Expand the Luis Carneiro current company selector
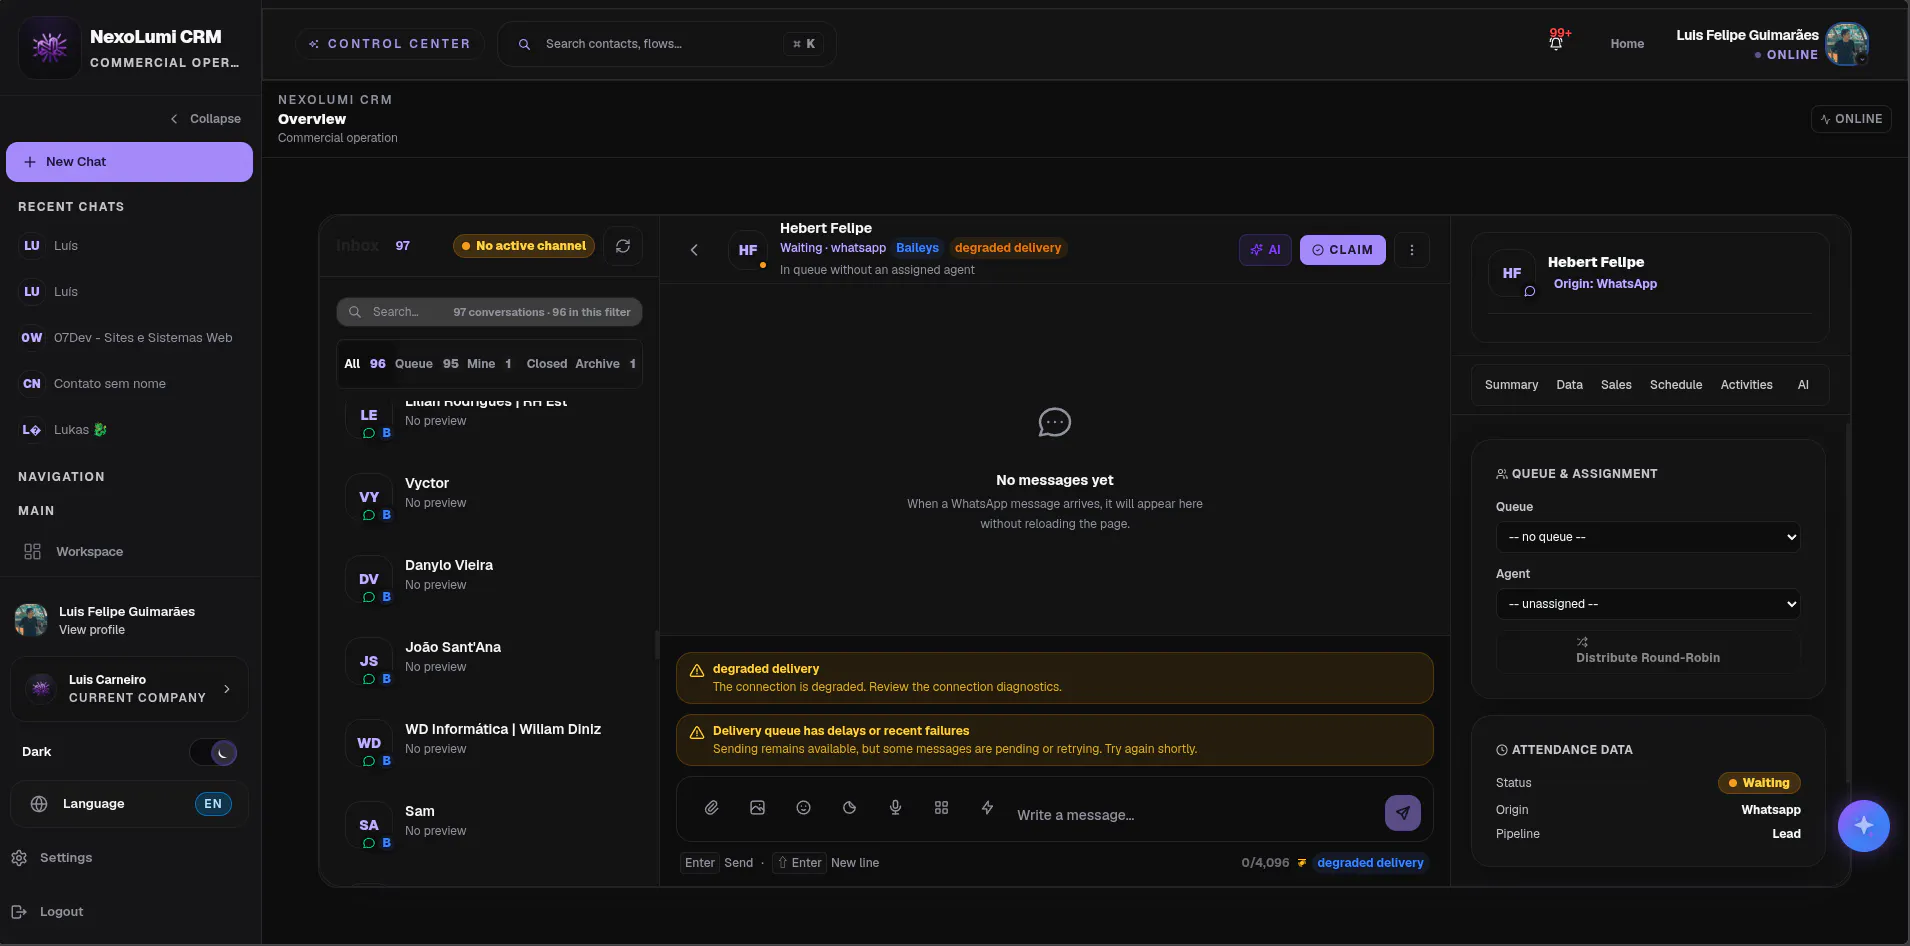Image resolution: width=1910 pixels, height=946 pixels. (129, 689)
